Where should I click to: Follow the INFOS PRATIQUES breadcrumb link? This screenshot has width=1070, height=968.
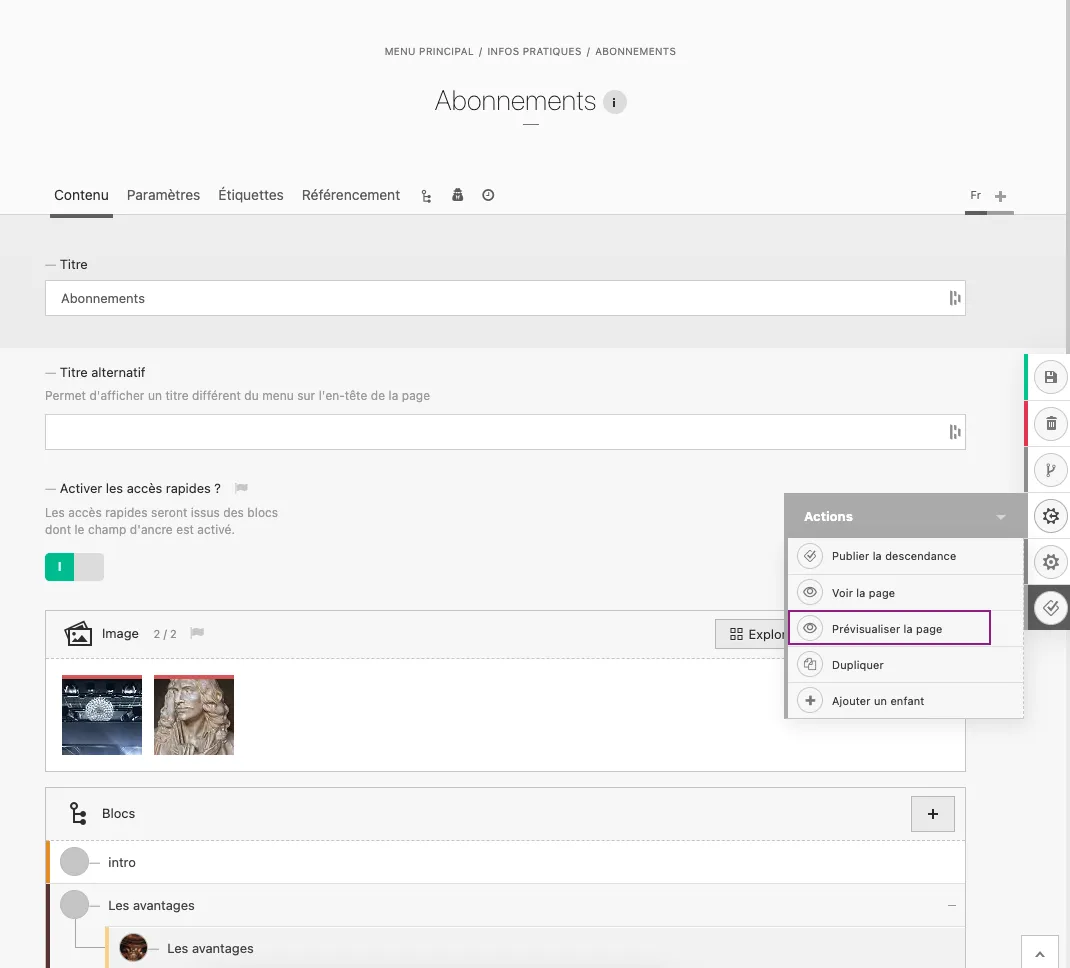[x=534, y=51]
